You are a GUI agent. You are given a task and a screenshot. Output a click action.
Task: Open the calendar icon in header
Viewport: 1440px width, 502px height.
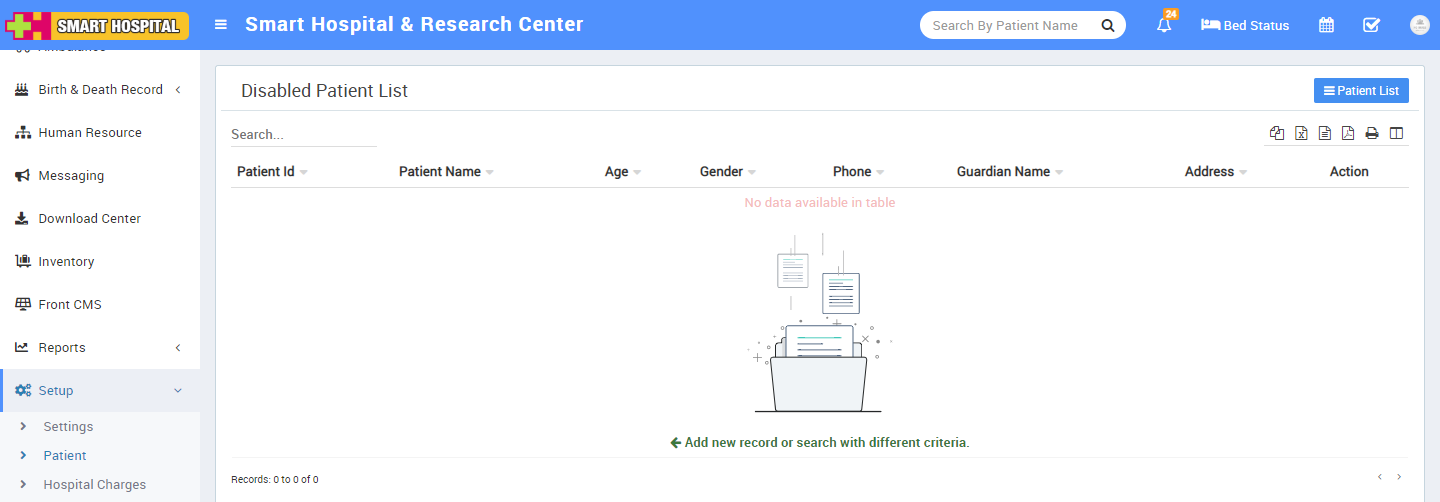point(1326,26)
